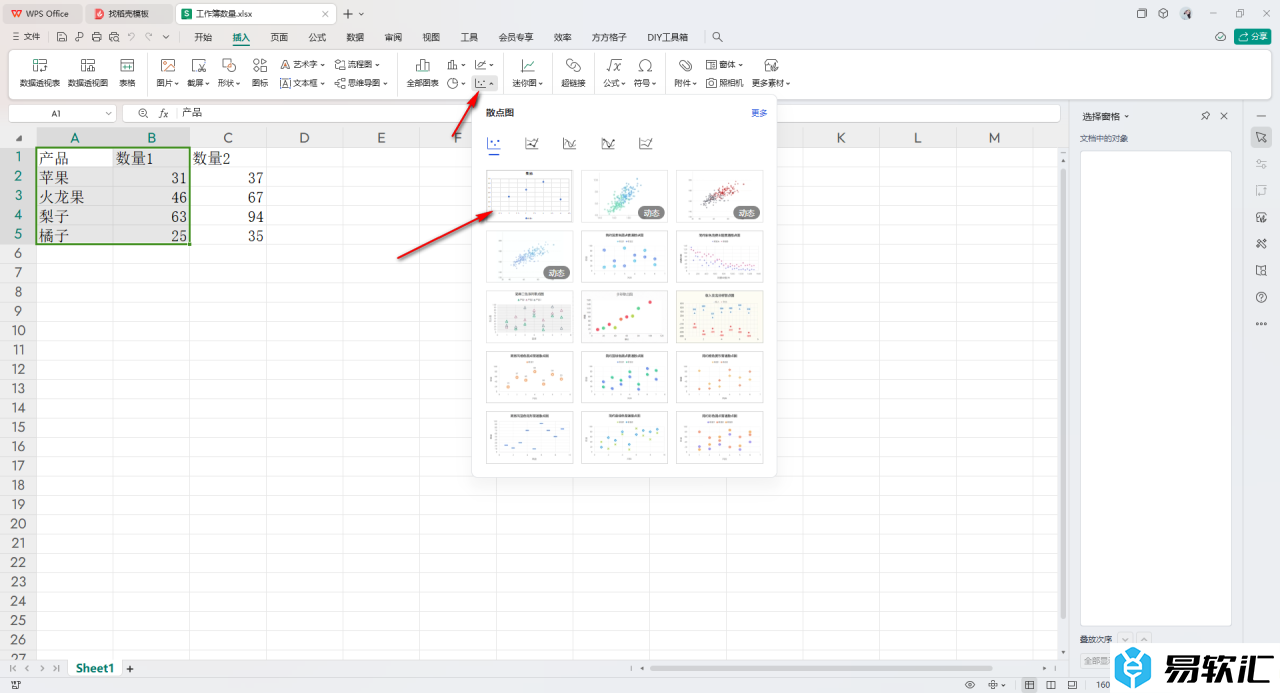Open the 全部图表 all charts dialog
The image size is (1280, 693).
click(x=423, y=72)
